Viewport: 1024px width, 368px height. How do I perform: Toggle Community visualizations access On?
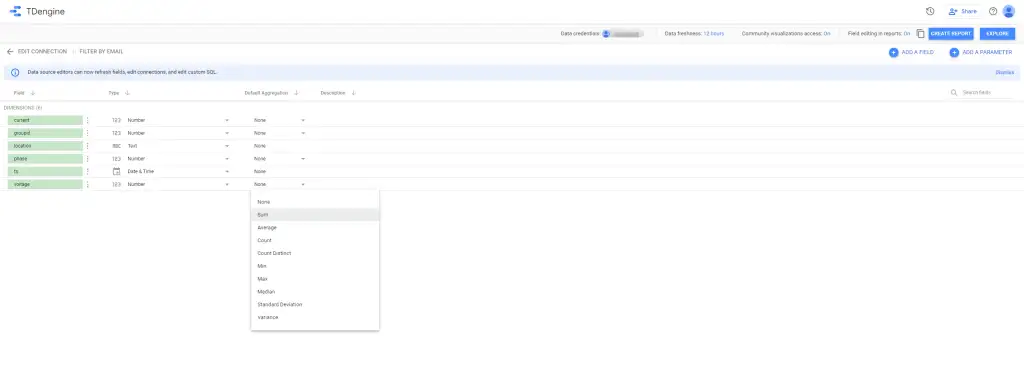pos(827,33)
